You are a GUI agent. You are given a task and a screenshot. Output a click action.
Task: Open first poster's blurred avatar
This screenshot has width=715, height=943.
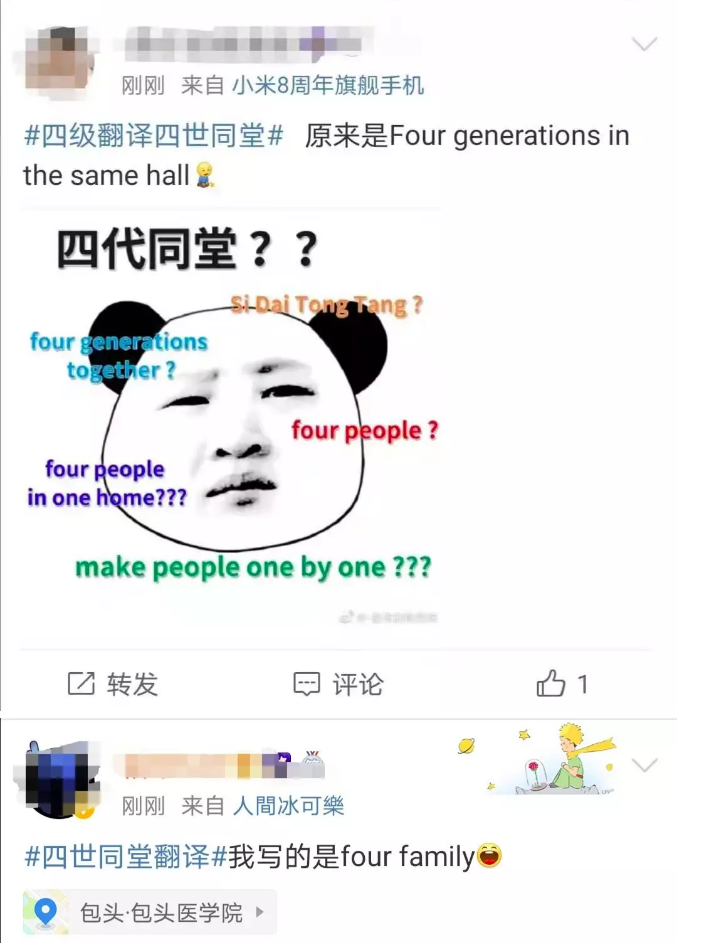(60, 60)
